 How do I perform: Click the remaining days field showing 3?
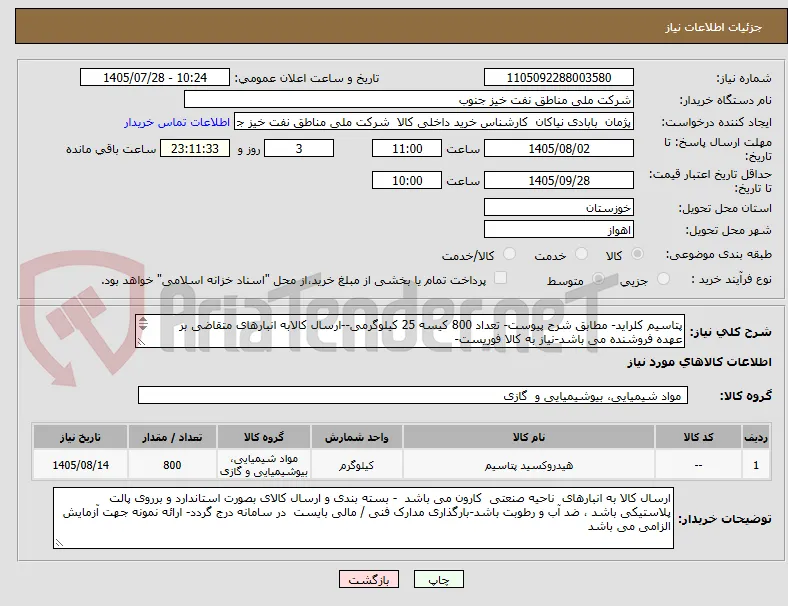click(299, 149)
